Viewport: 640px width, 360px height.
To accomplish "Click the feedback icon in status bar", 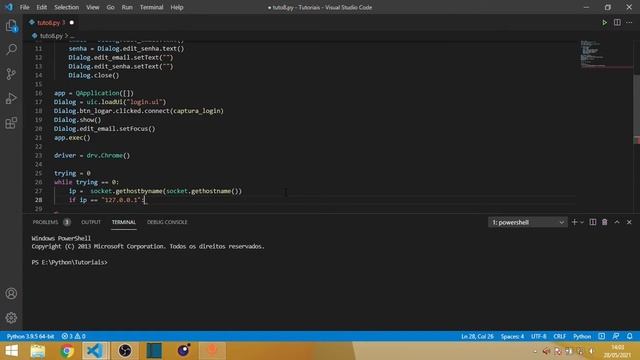I will coord(616,336).
